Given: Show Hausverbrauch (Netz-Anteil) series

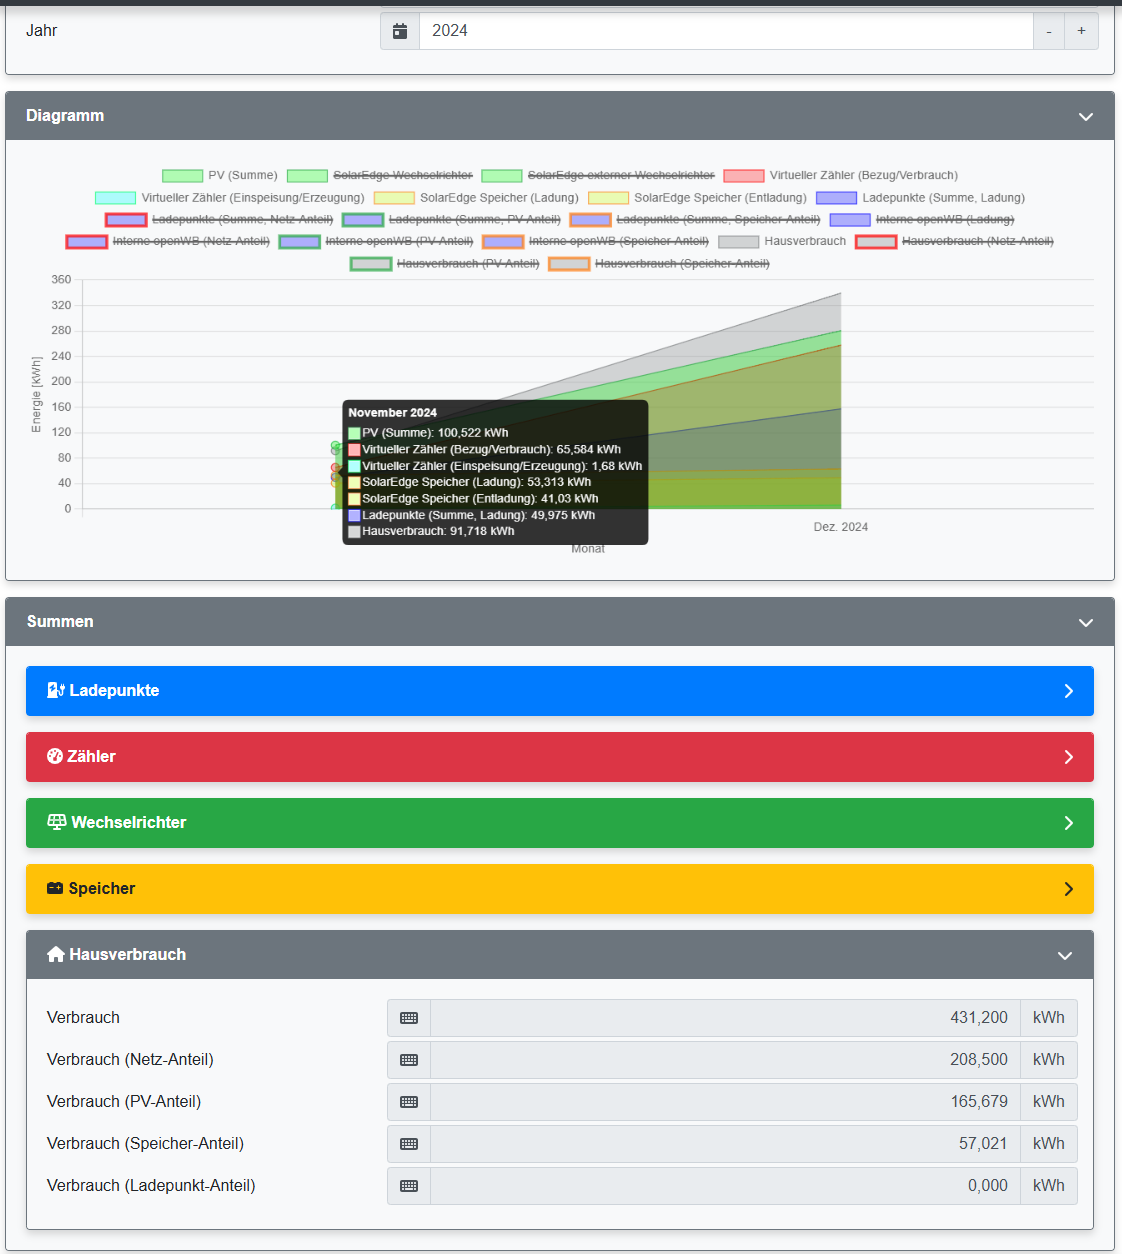Looking at the screenshot, I should coord(955,242).
